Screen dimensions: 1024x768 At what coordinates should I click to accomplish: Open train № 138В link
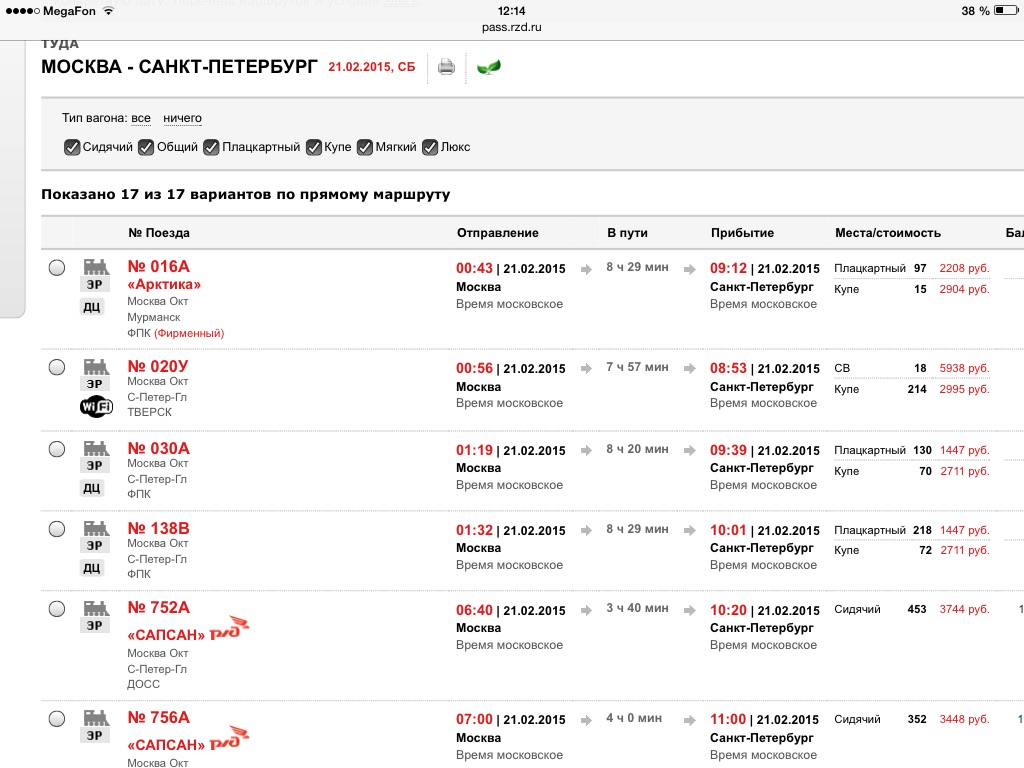[x=159, y=528]
